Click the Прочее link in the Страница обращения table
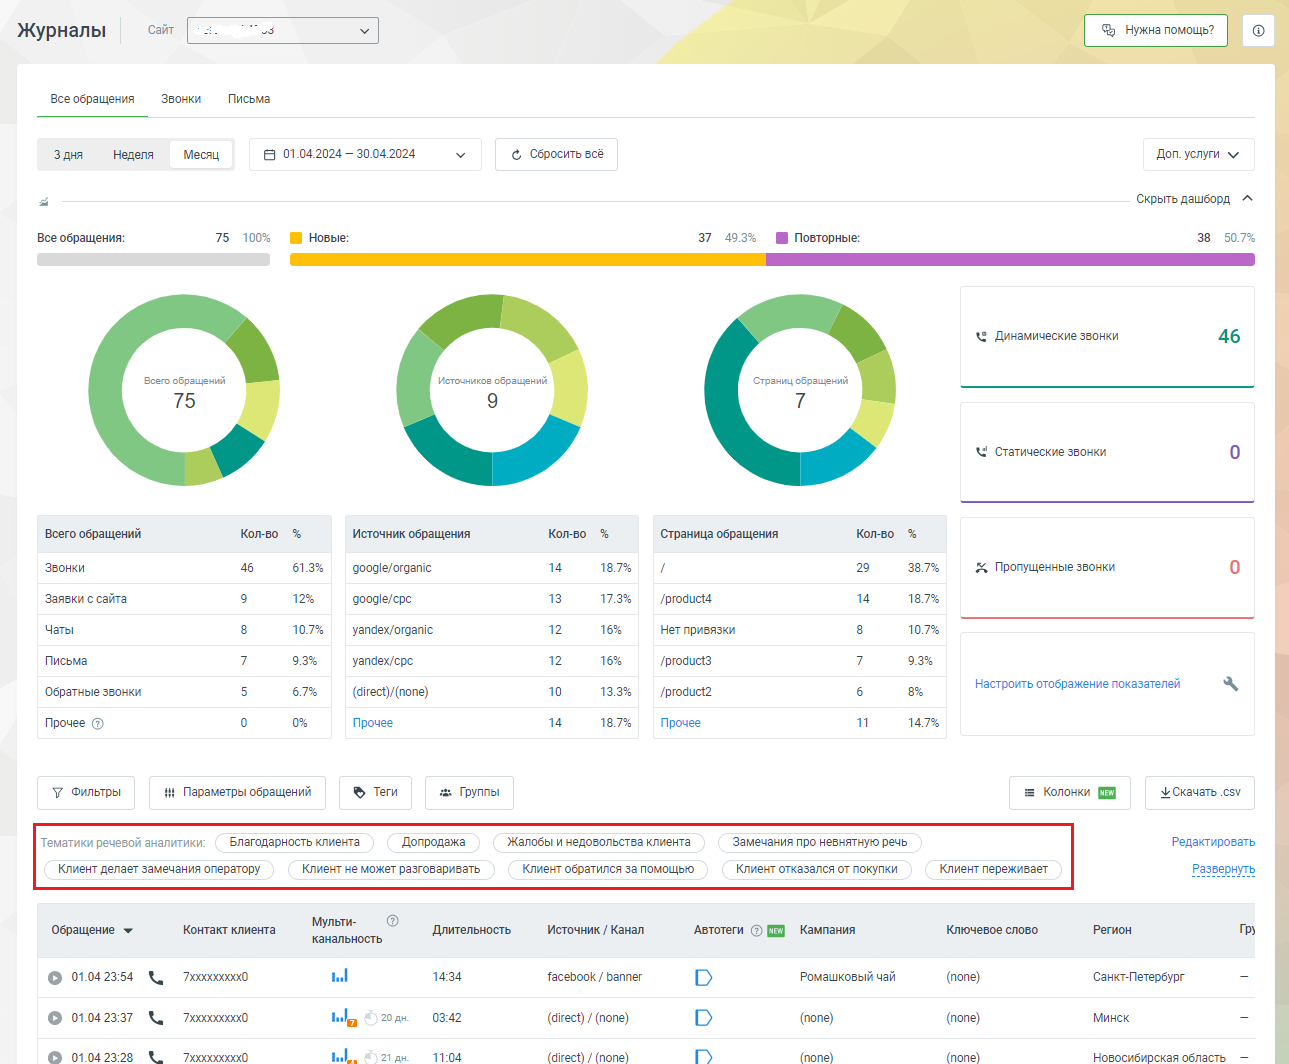Image resolution: width=1289 pixels, height=1064 pixels. [680, 723]
